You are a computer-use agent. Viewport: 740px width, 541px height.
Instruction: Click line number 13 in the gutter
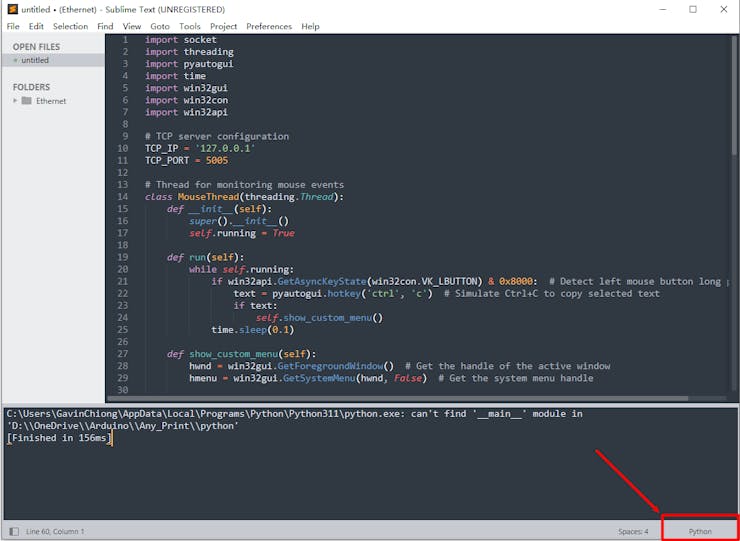click(x=123, y=185)
